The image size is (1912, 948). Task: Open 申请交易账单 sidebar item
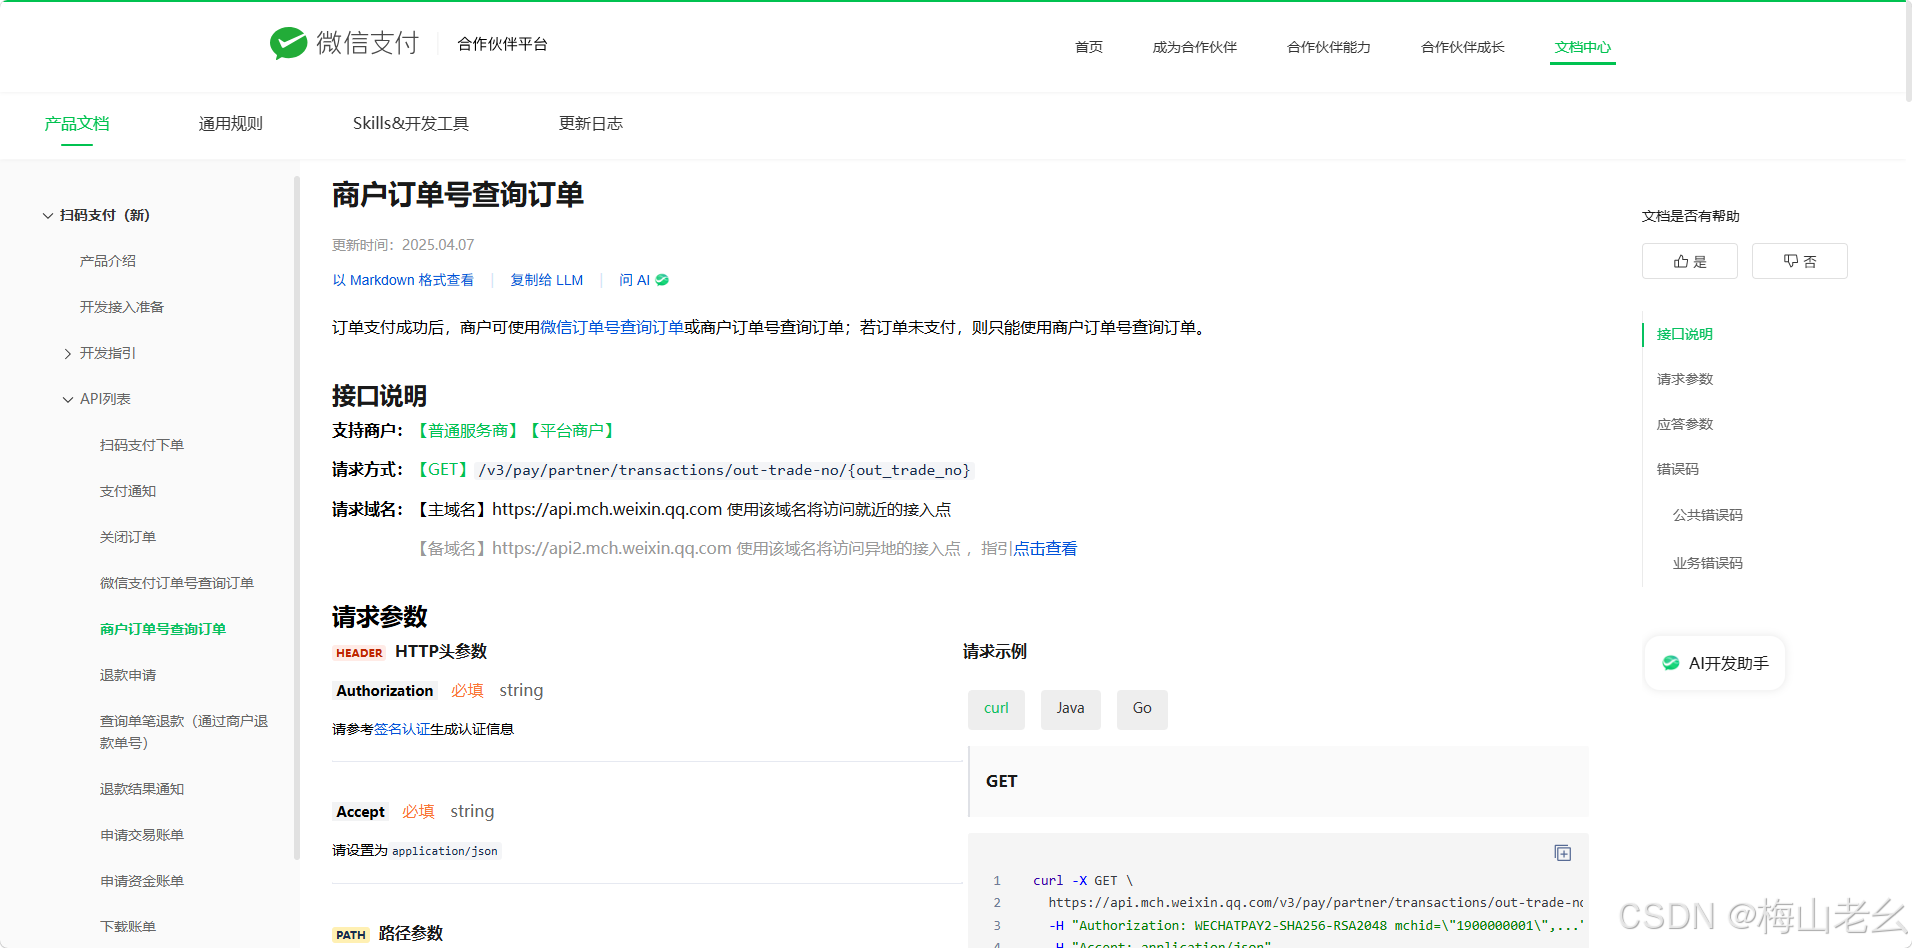pyautogui.click(x=142, y=835)
